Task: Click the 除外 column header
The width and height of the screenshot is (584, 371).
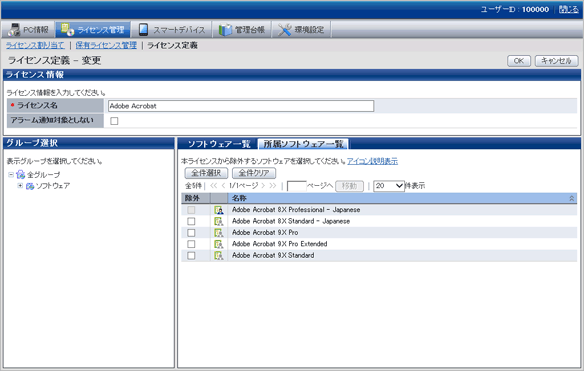Action: [196, 198]
